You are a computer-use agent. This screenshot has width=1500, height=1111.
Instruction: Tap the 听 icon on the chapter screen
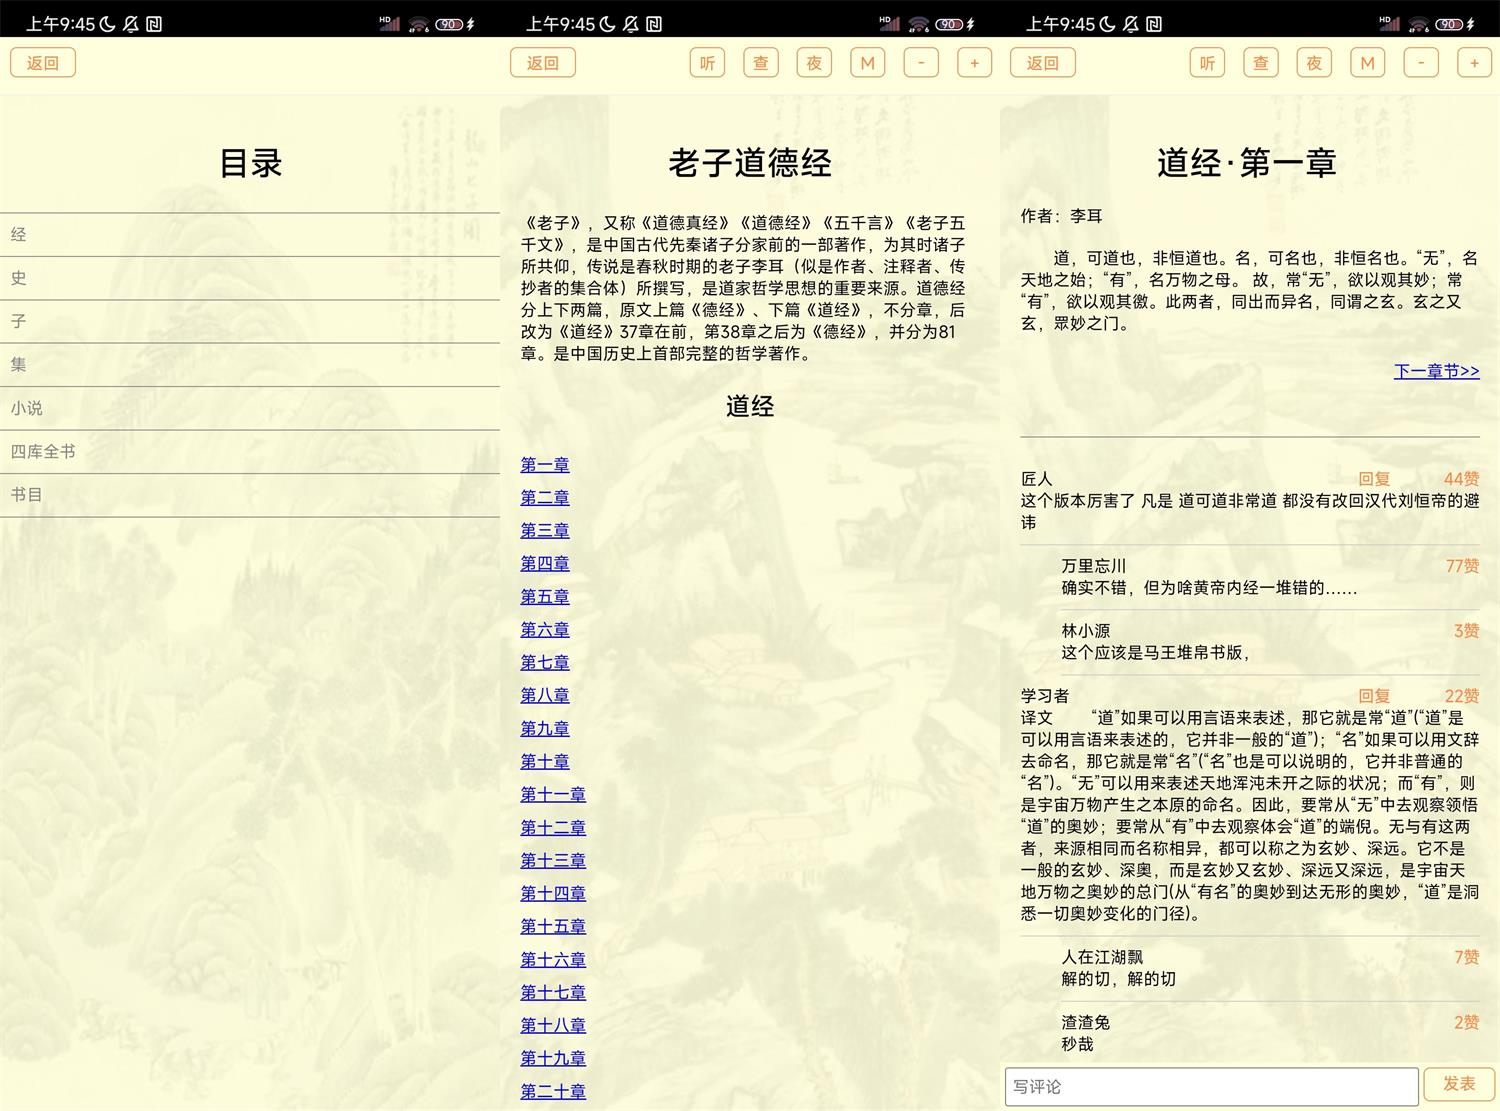[1206, 62]
